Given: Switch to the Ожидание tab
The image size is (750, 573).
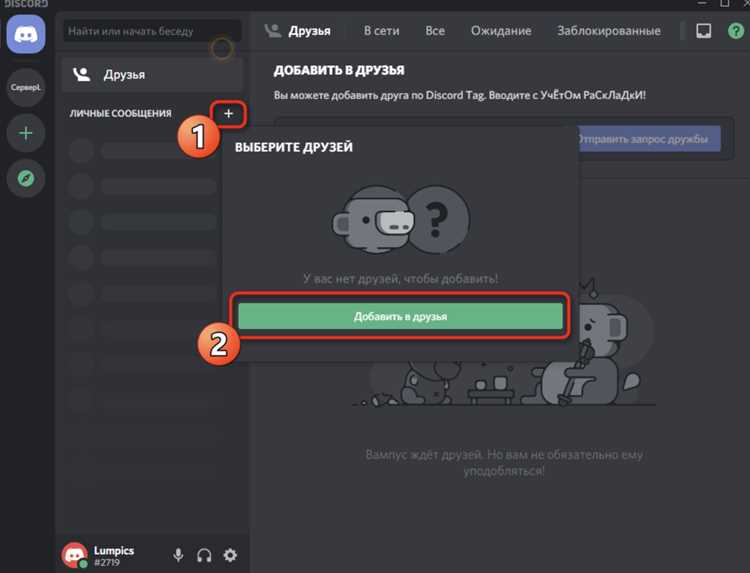Looking at the screenshot, I should tap(501, 31).
